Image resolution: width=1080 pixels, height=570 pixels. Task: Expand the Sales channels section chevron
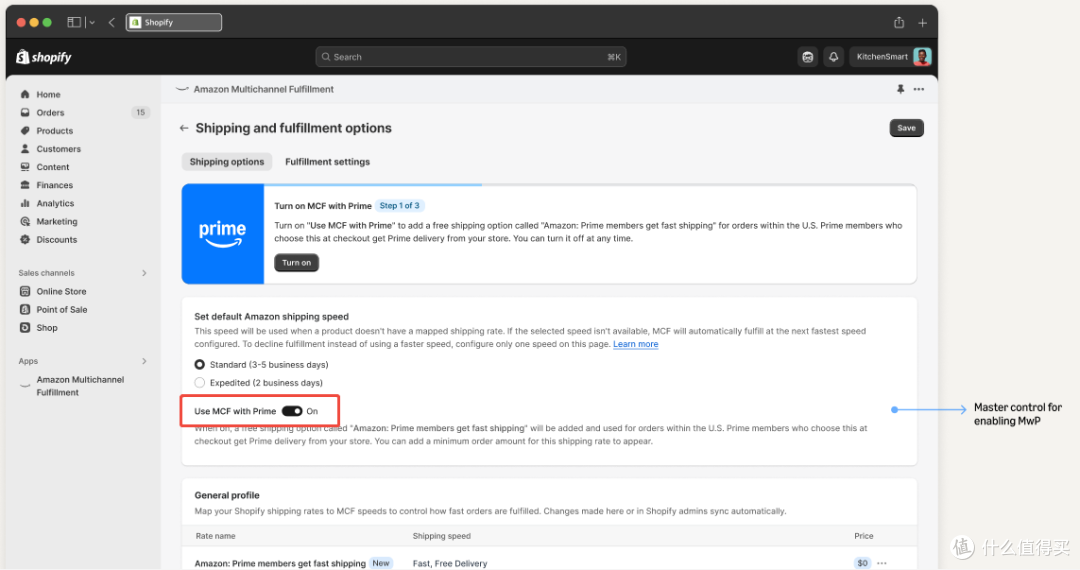click(x=144, y=273)
